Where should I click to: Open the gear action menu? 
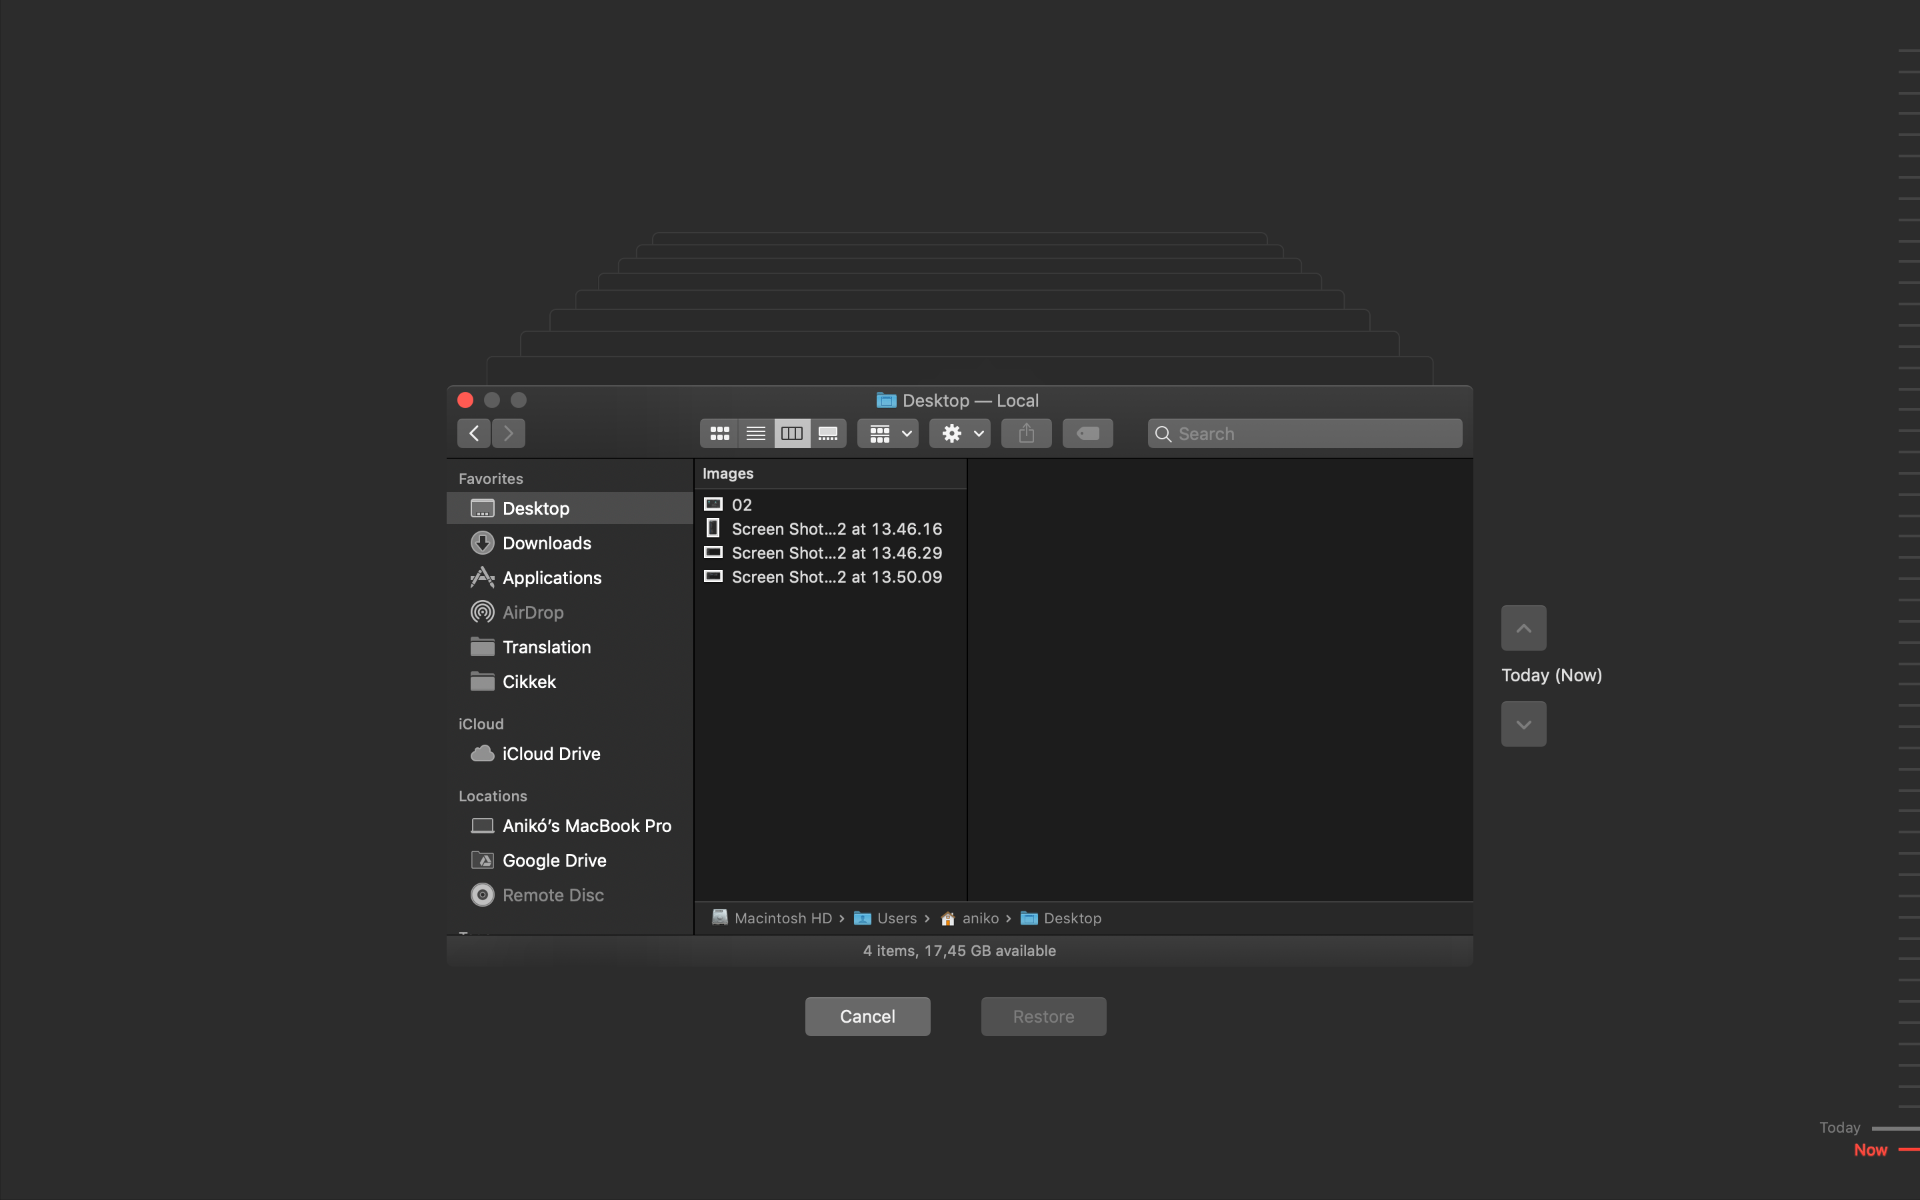click(x=960, y=433)
